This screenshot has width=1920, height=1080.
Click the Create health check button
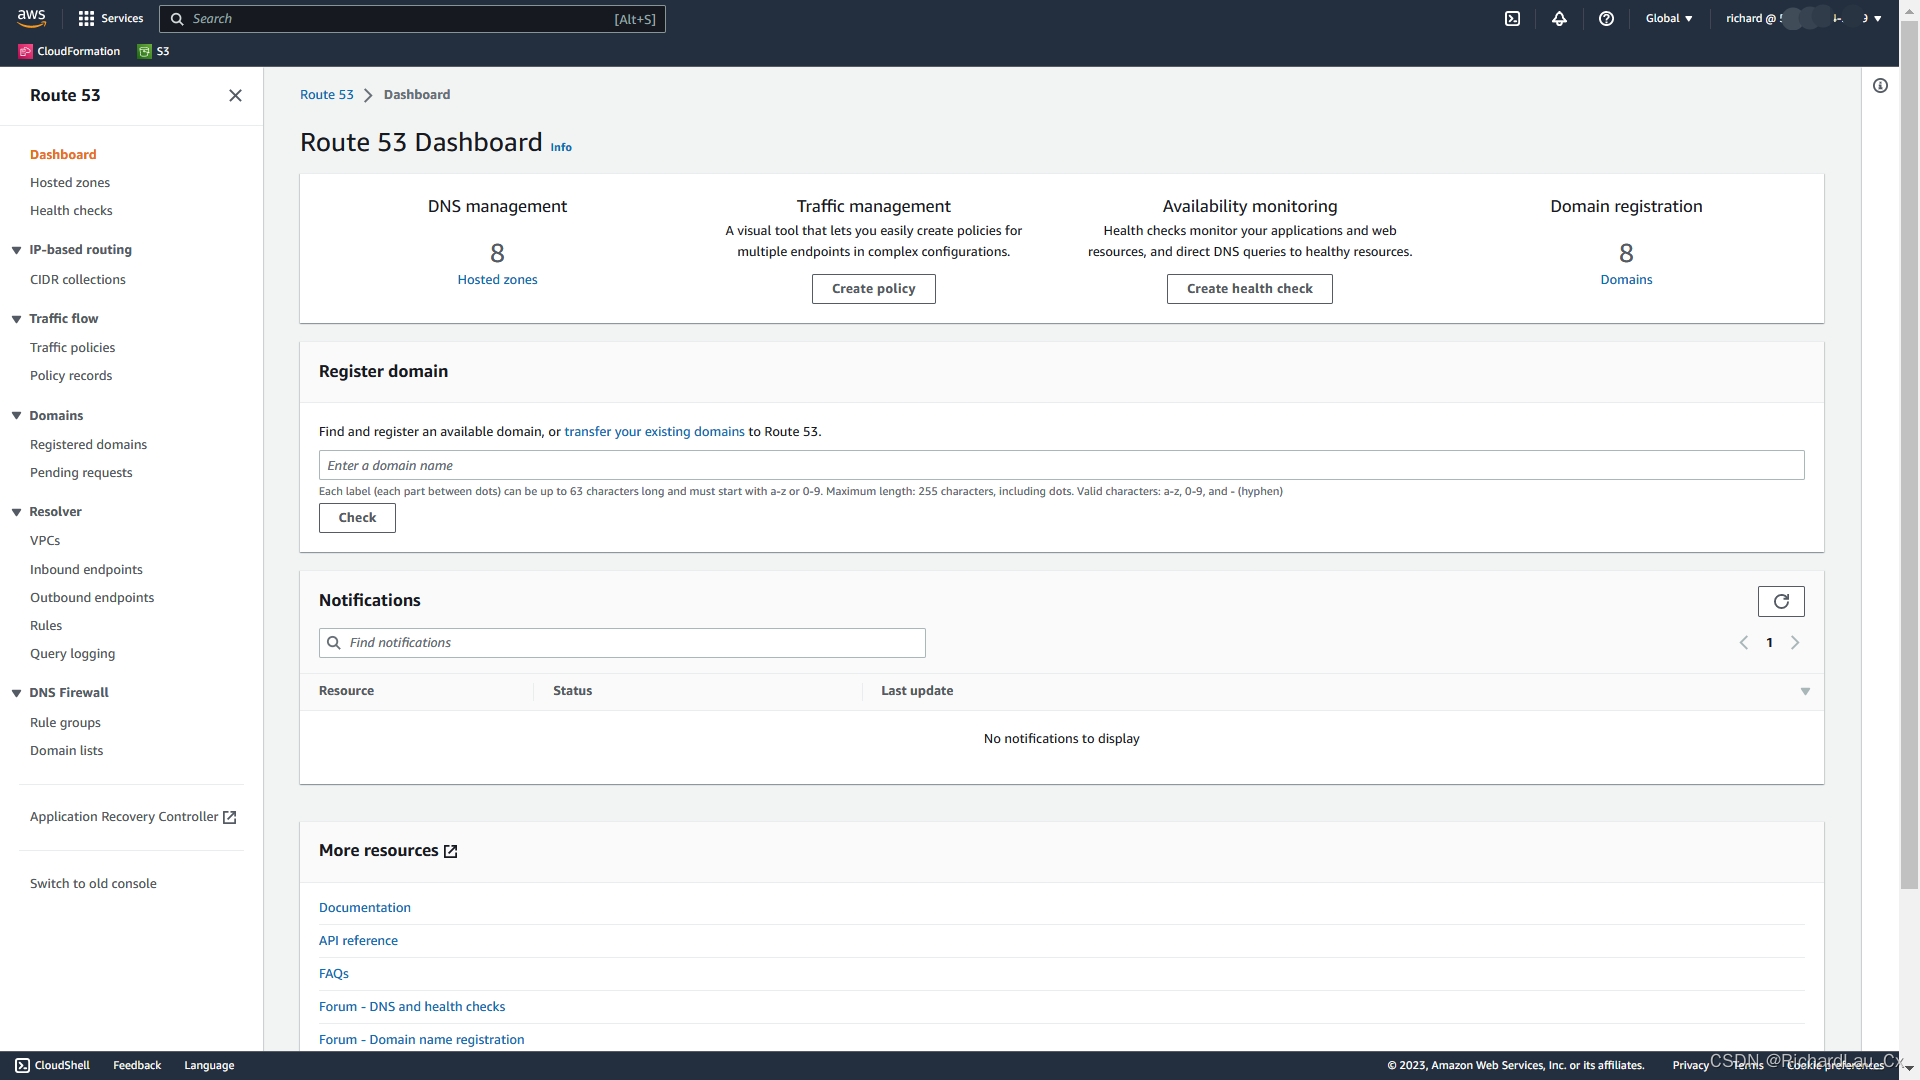(1249, 287)
